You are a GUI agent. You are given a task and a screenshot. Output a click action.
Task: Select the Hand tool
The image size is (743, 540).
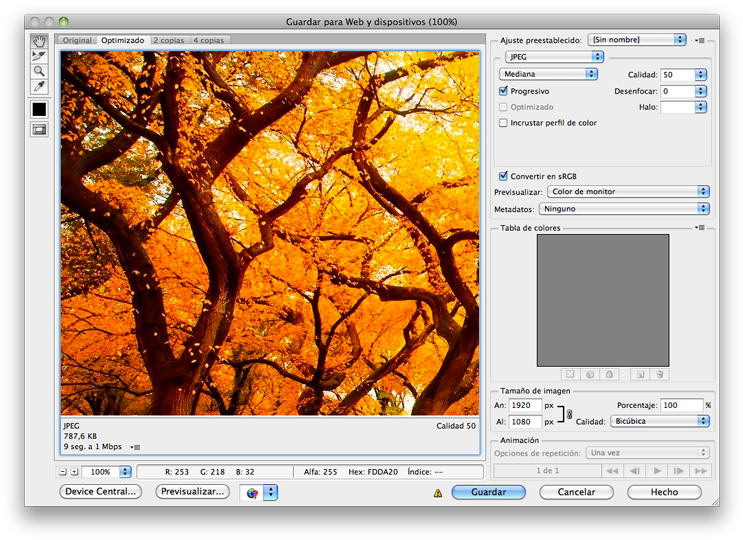click(x=39, y=41)
